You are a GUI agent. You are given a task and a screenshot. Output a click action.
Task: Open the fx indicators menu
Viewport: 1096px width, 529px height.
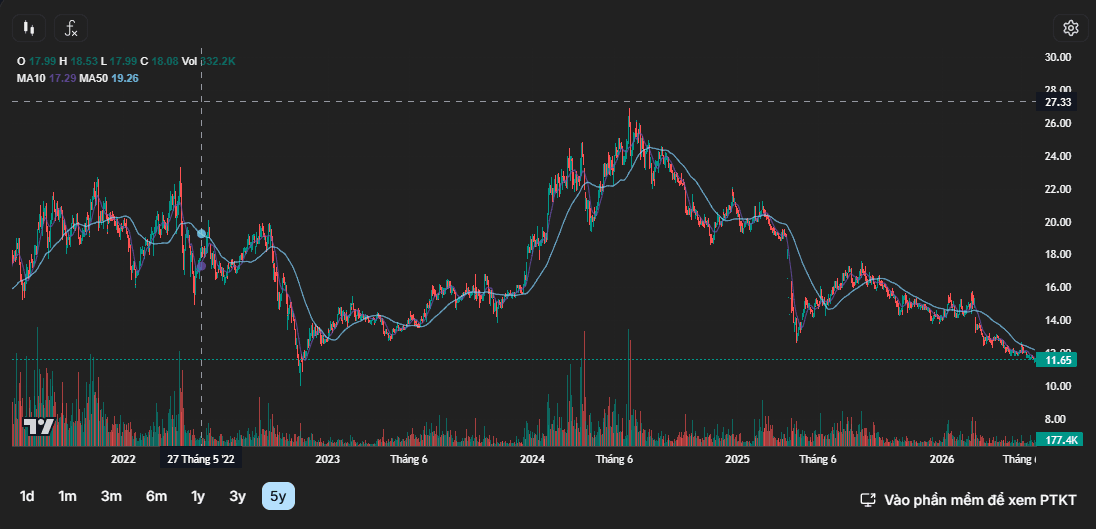tap(71, 28)
